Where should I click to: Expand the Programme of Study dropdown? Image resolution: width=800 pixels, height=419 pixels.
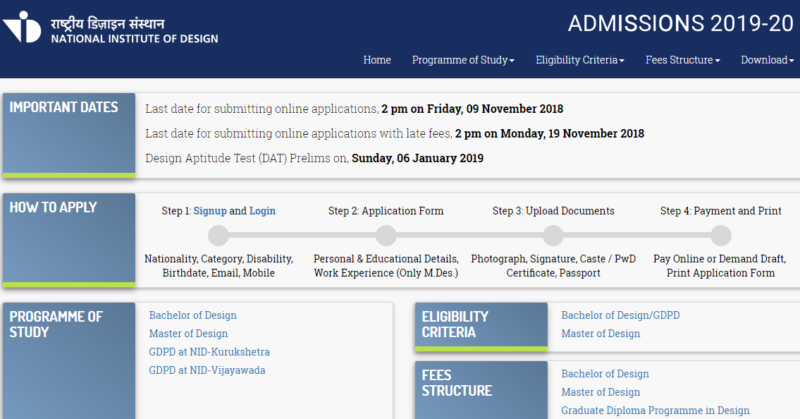pos(463,60)
